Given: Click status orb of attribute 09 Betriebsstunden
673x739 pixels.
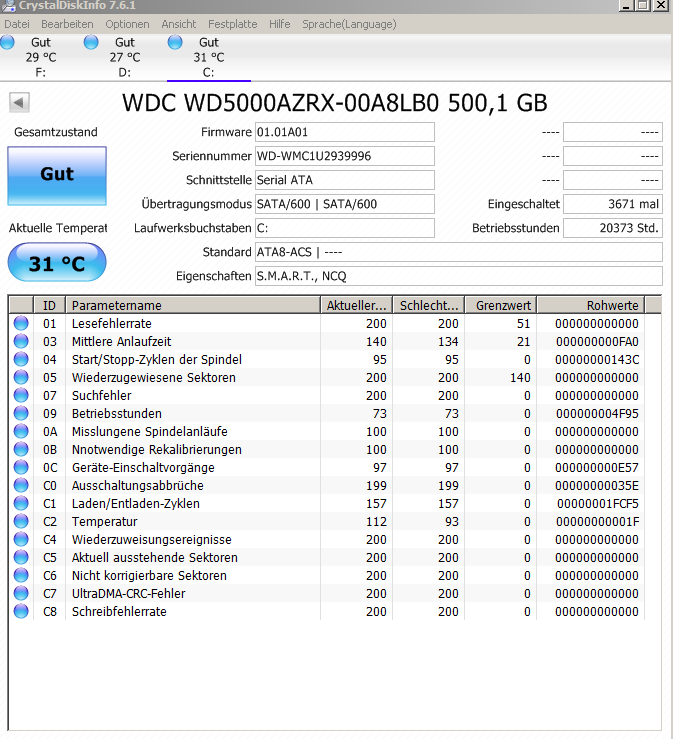Looking at the screenshot, I should click(21, 413).
